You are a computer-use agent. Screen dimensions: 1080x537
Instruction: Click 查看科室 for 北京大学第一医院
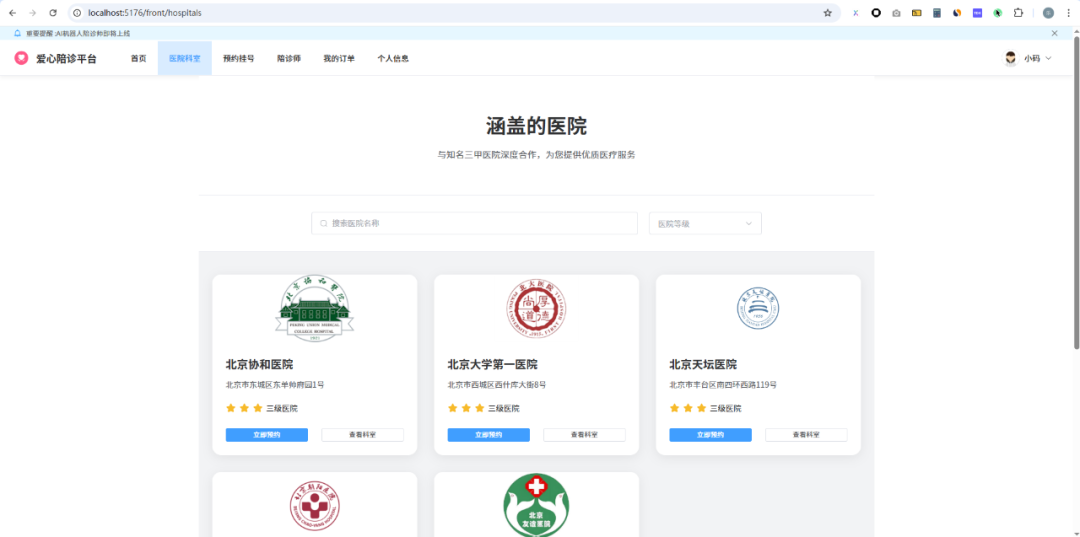tap(584, 435)
